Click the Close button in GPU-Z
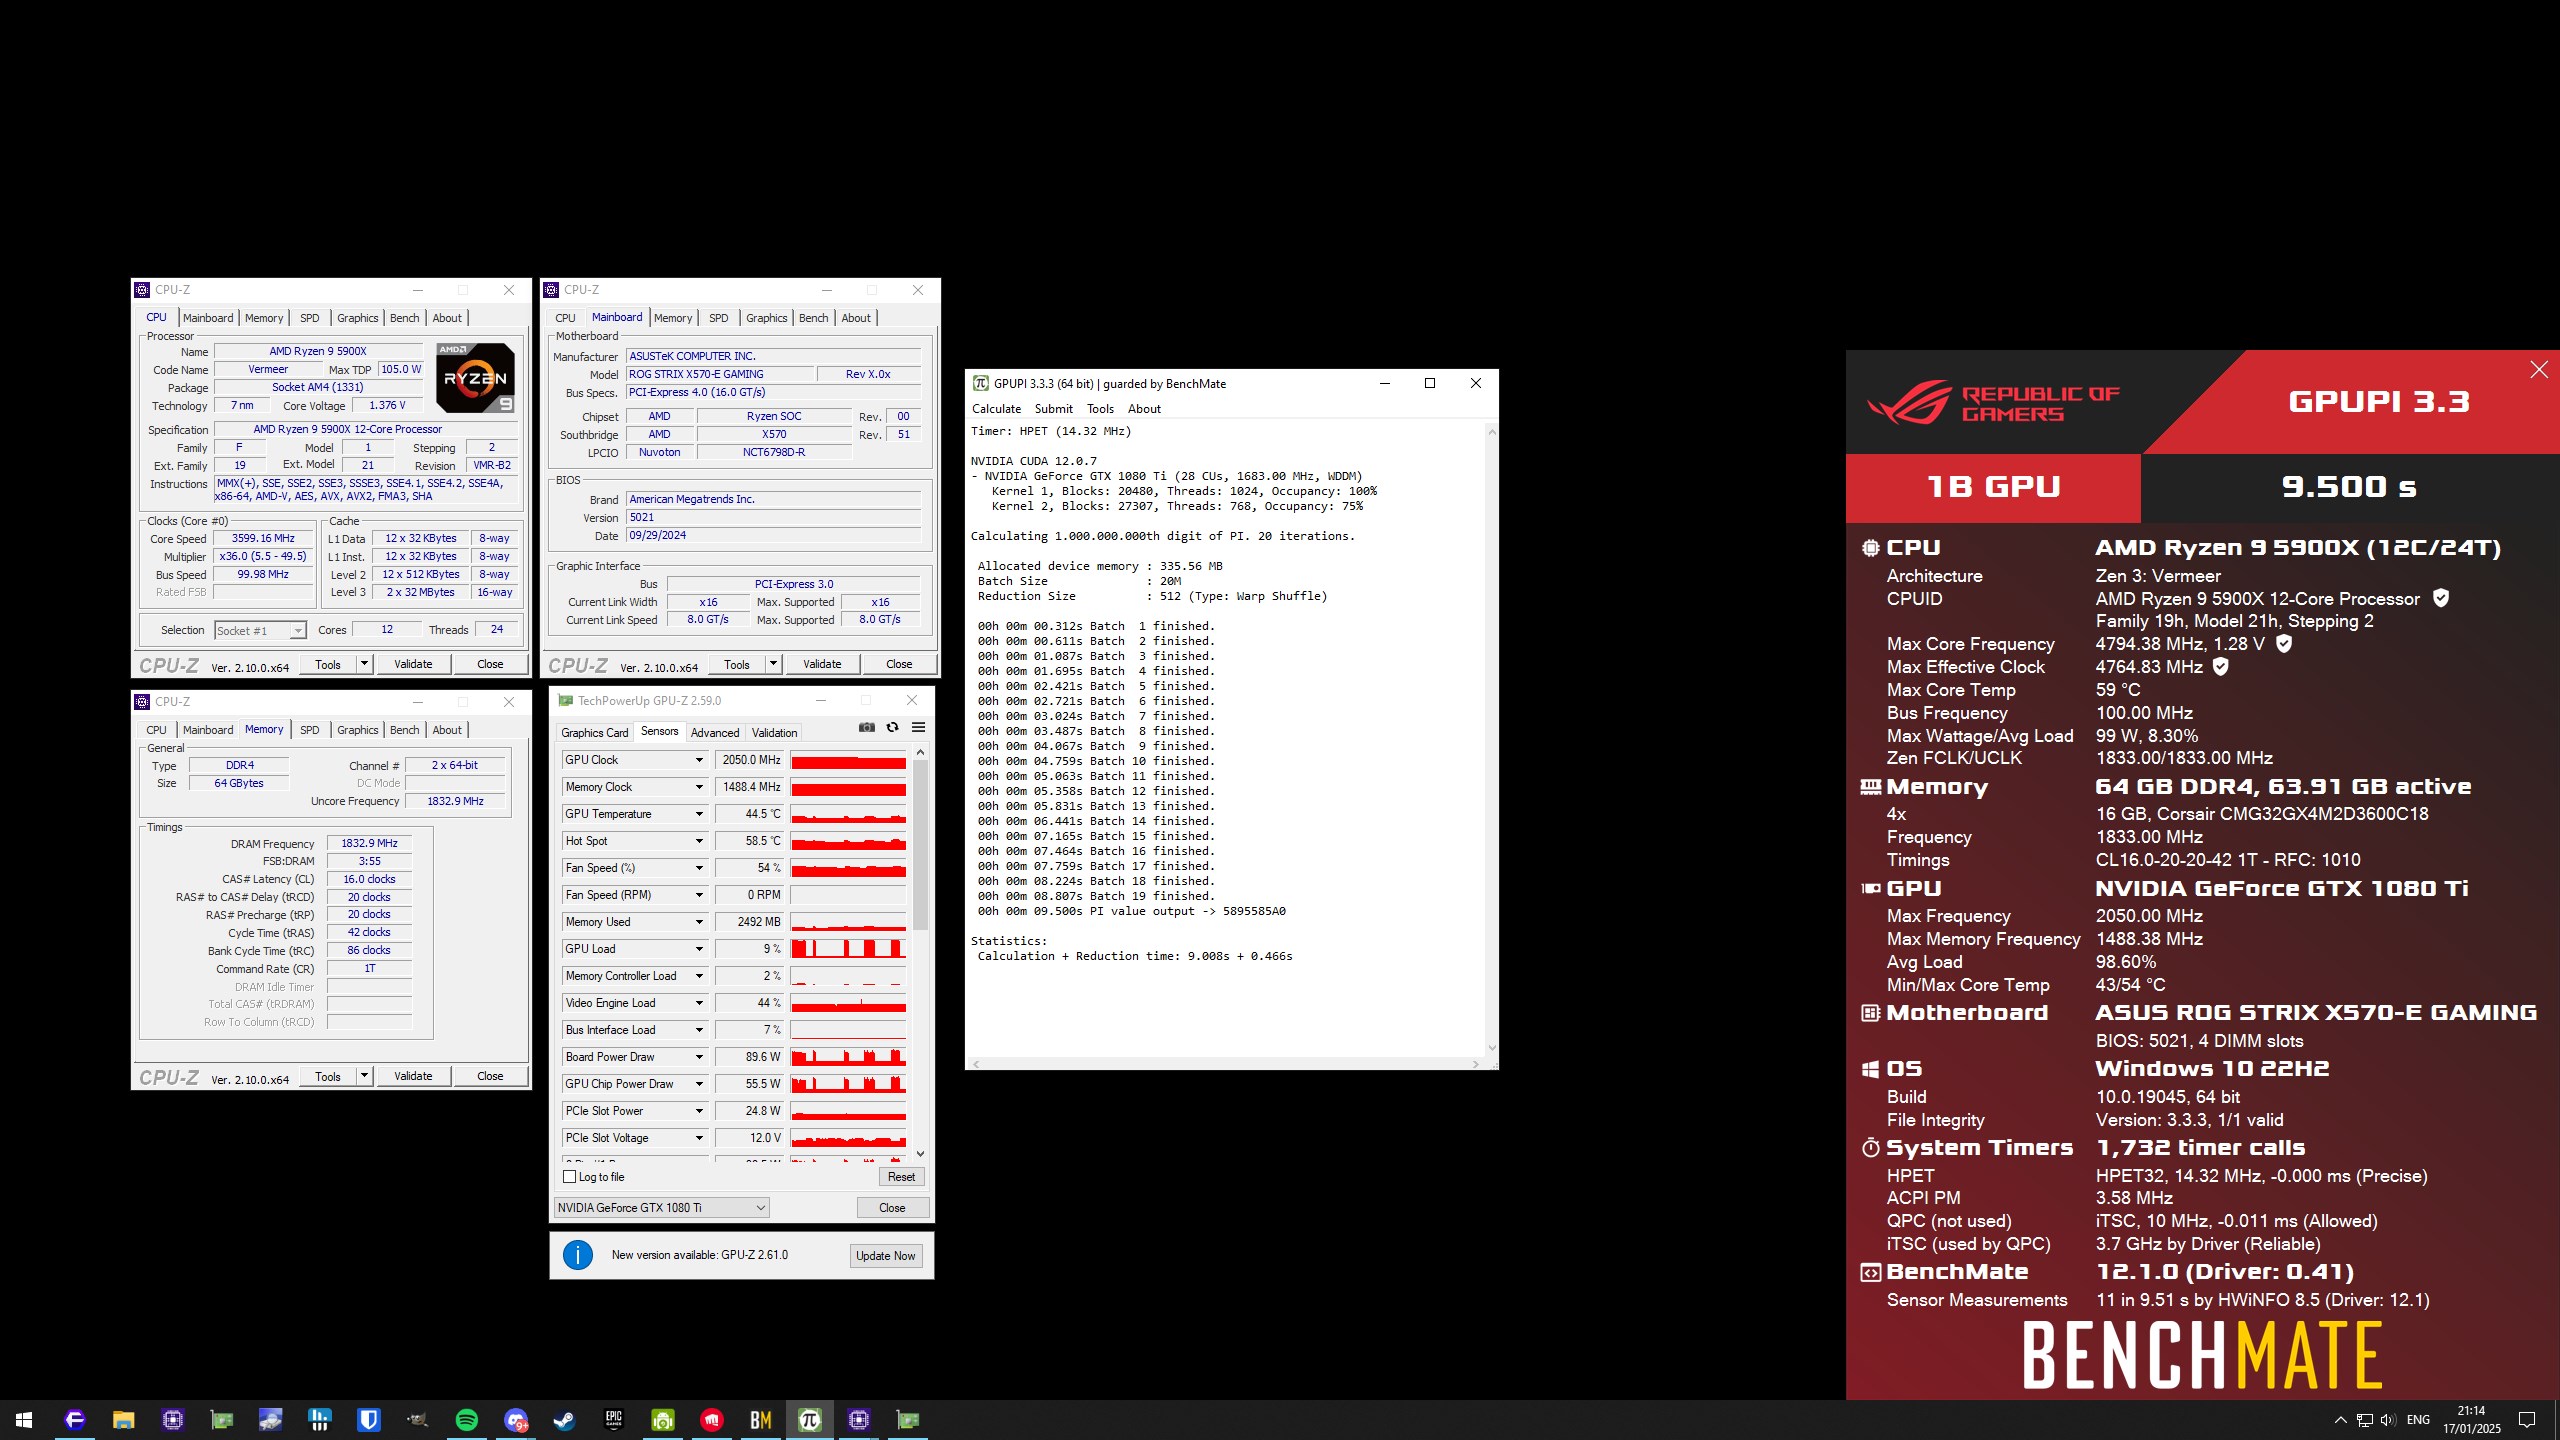2560x1440 pixels. [892, 1208]
